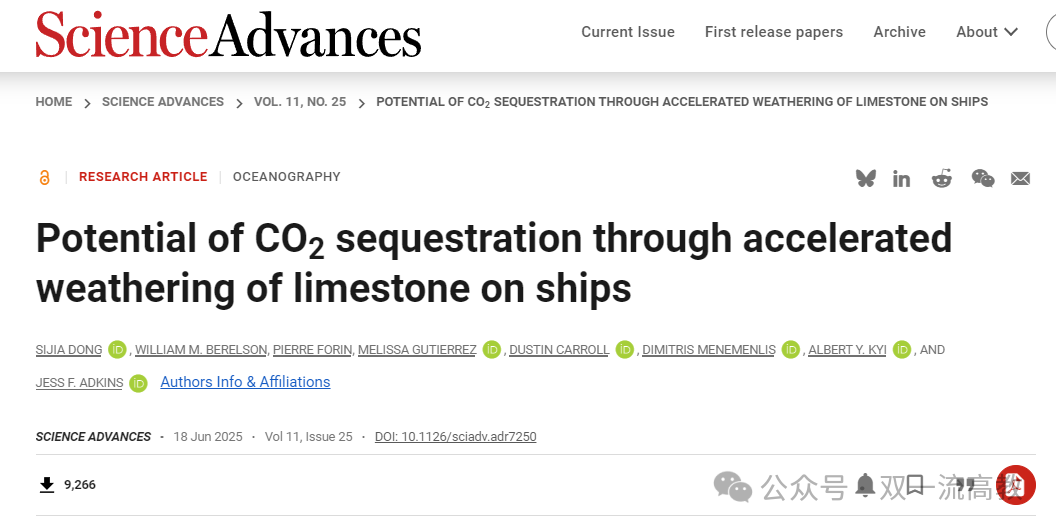Email this article using envelope icon
The image size is (1056, 530).
coord(1020,178)
